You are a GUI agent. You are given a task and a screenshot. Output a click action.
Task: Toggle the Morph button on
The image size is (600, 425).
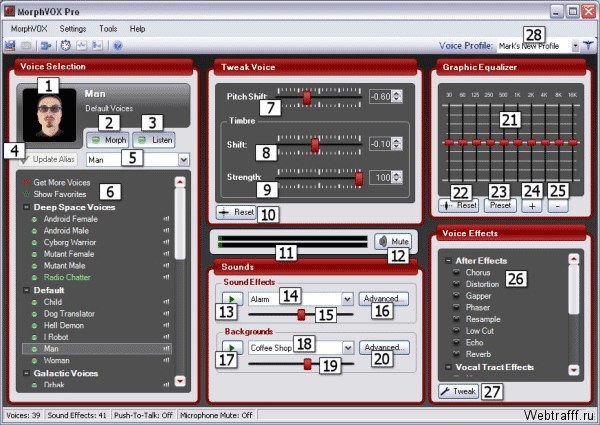108,140
